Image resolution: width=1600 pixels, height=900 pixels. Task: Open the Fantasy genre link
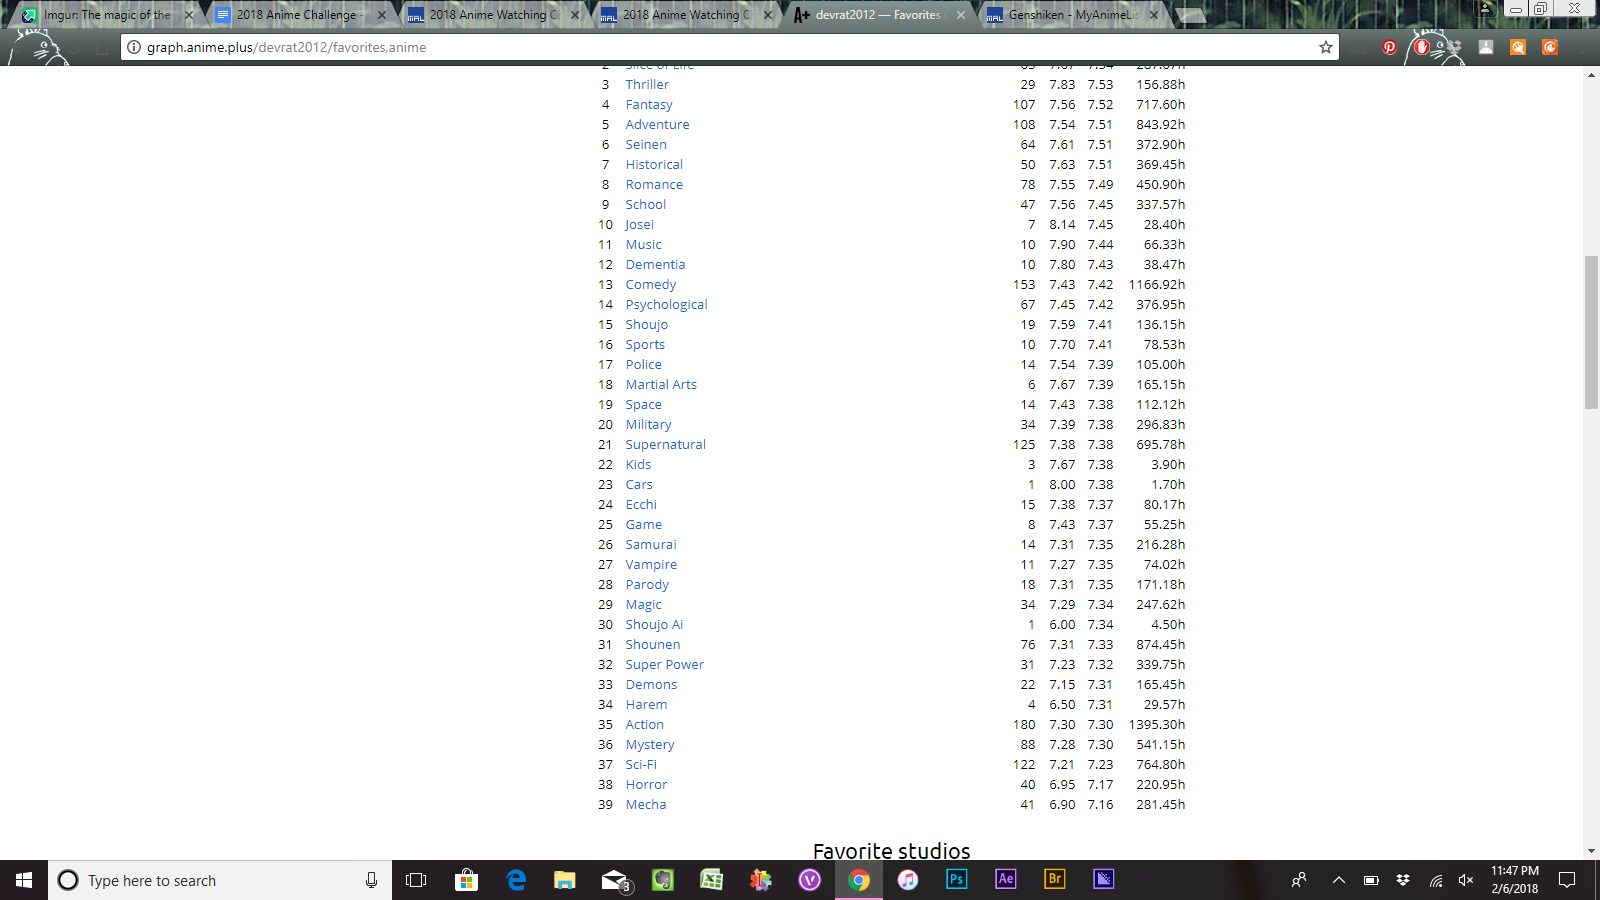point(649,105)
